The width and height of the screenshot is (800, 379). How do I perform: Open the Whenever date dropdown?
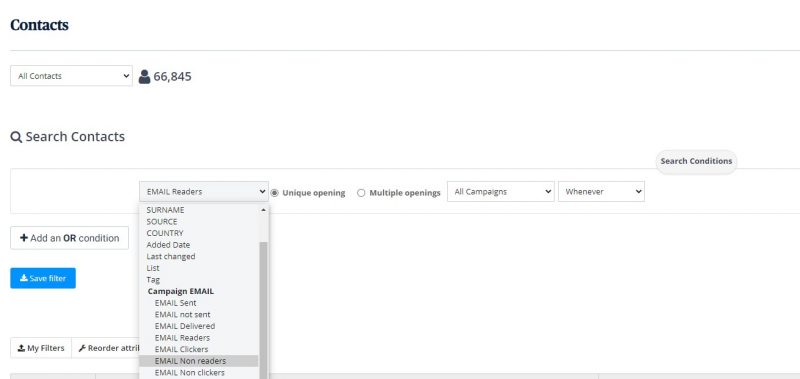[x=601, y=192]
